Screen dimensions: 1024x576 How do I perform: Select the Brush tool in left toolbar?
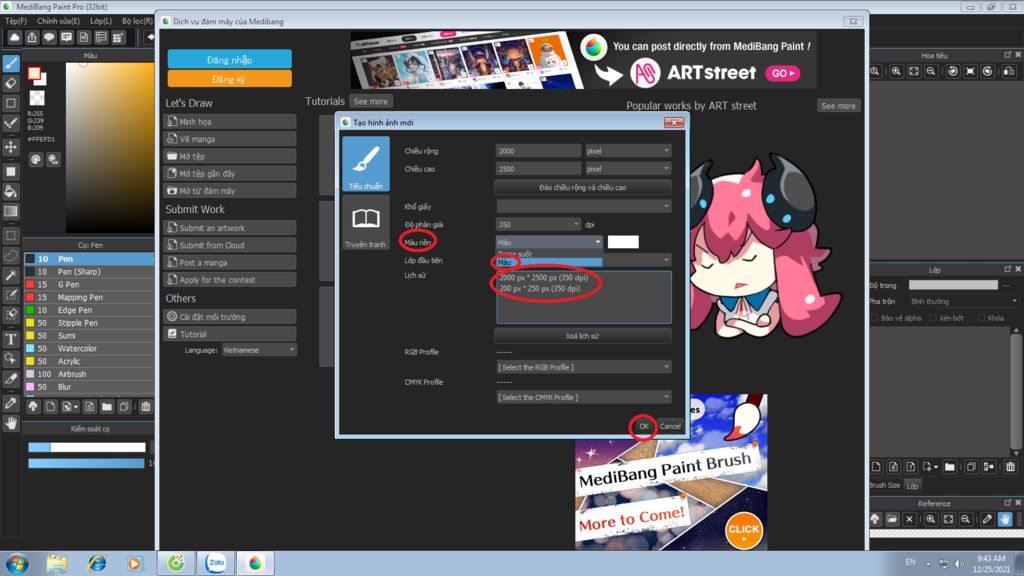[x=11, y=63]
